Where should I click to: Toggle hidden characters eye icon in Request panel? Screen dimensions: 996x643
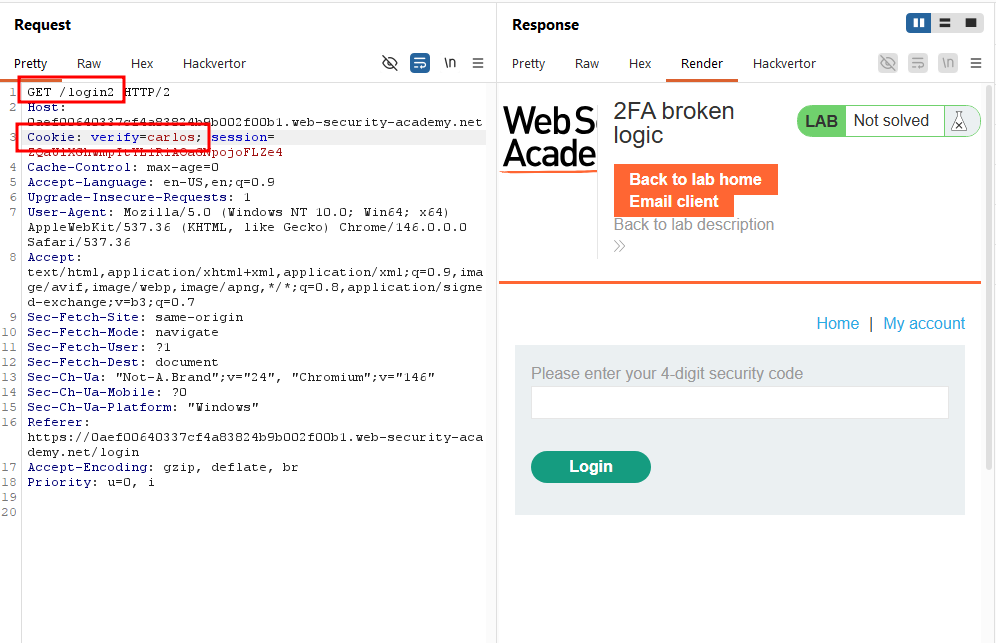click(389, 63)
